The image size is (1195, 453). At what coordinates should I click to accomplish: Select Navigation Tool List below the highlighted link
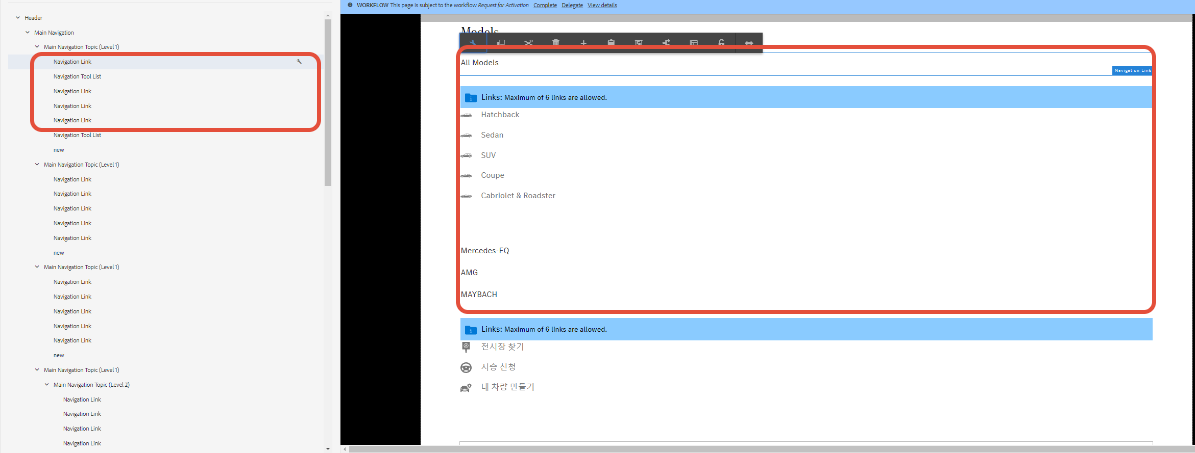tap(78, 76)
